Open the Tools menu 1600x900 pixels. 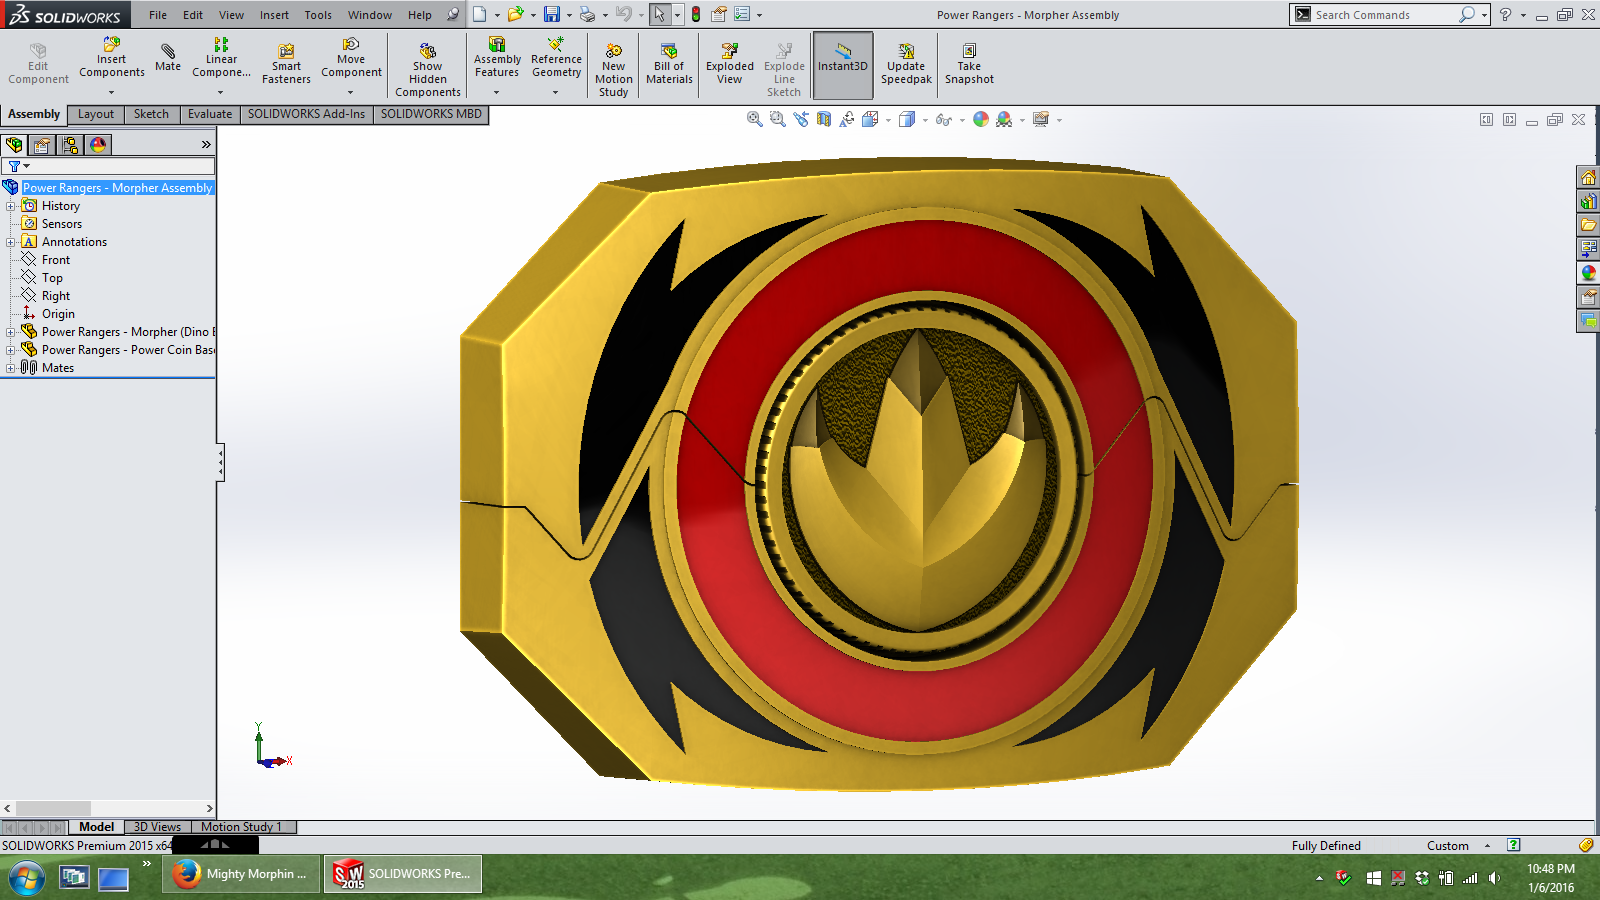coord(318,15)
